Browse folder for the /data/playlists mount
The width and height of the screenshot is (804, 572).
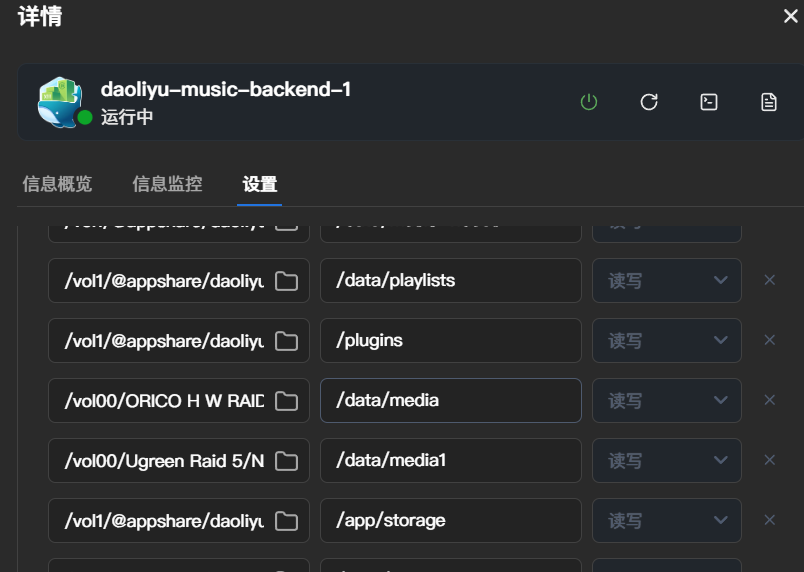point(287,281)
